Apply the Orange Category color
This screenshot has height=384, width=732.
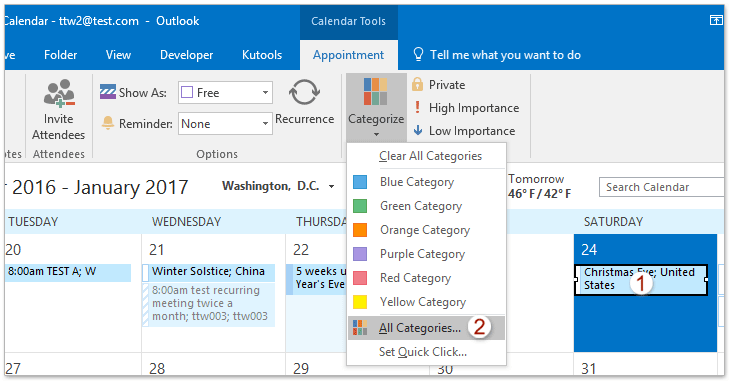pyautogui.click(x=360, y=230)
